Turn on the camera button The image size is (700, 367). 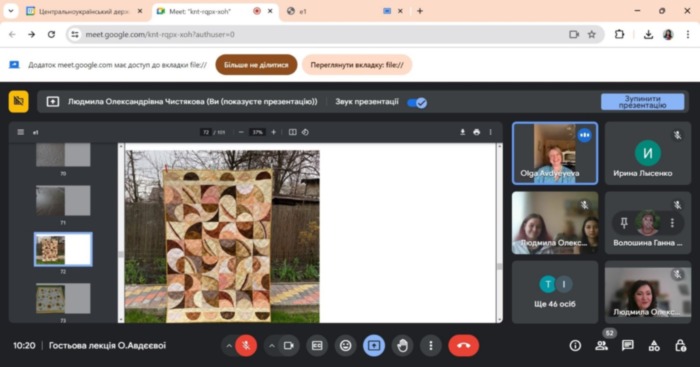[x=288, y=346]
